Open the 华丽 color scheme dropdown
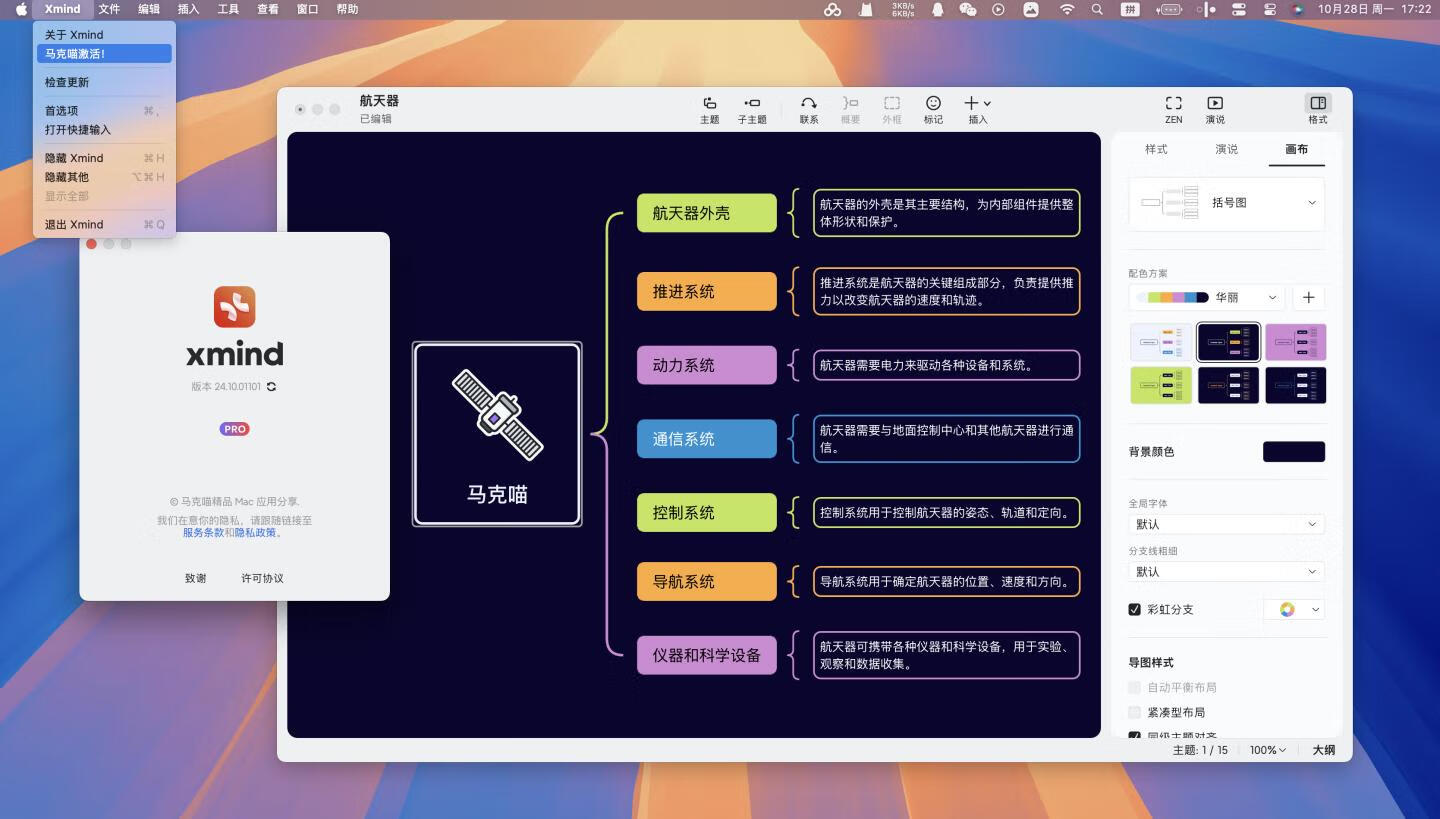 (x=1207, y=297)
